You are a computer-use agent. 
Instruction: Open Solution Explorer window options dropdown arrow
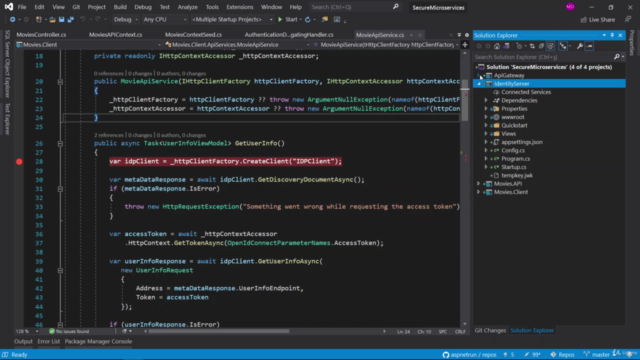(x=604, y=36)
